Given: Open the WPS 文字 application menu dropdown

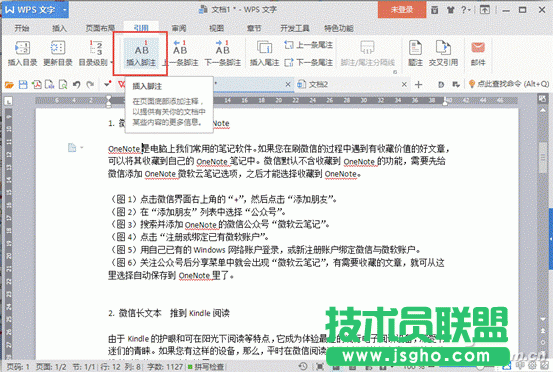Looking at the screenshot, I should click(65, 10).
